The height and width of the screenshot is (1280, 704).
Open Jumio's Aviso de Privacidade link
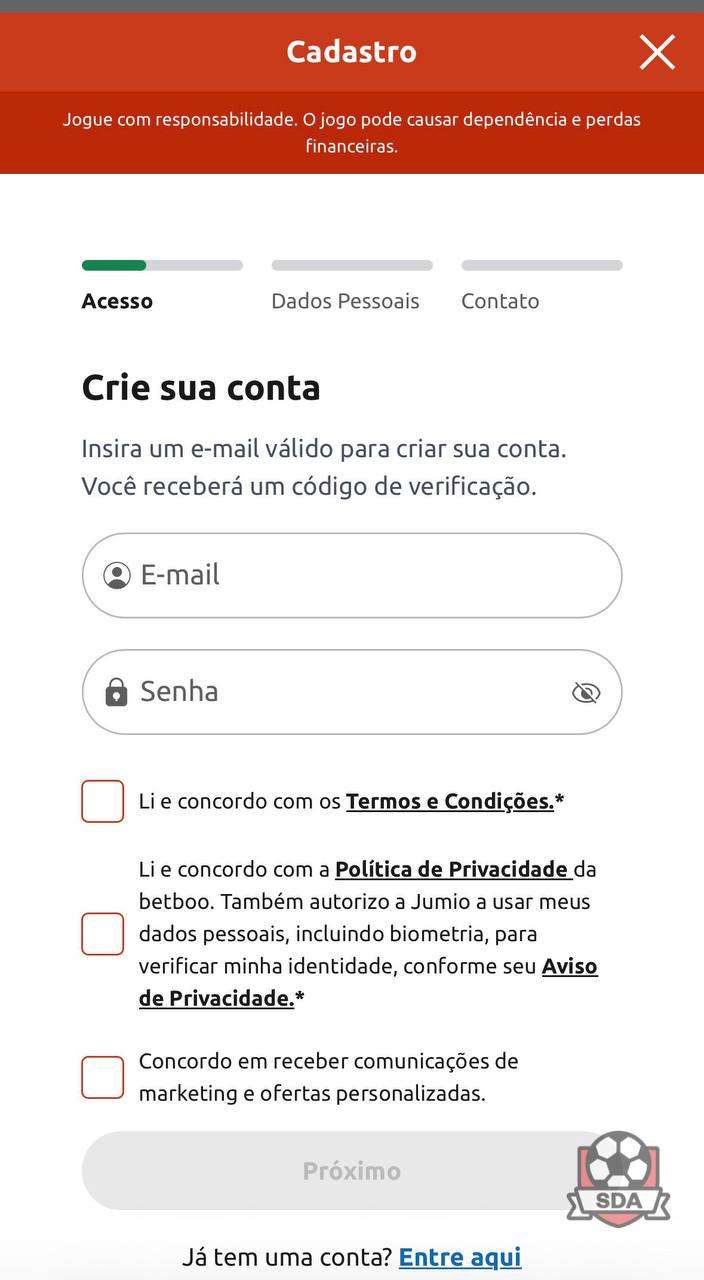pos(569,967)
